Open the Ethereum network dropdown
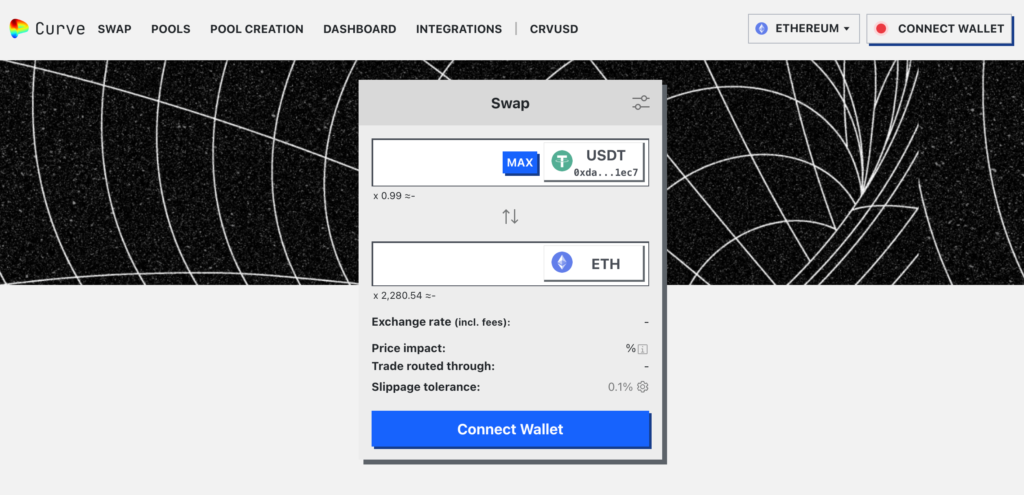1024x495 pixels. tap(804, 29)
